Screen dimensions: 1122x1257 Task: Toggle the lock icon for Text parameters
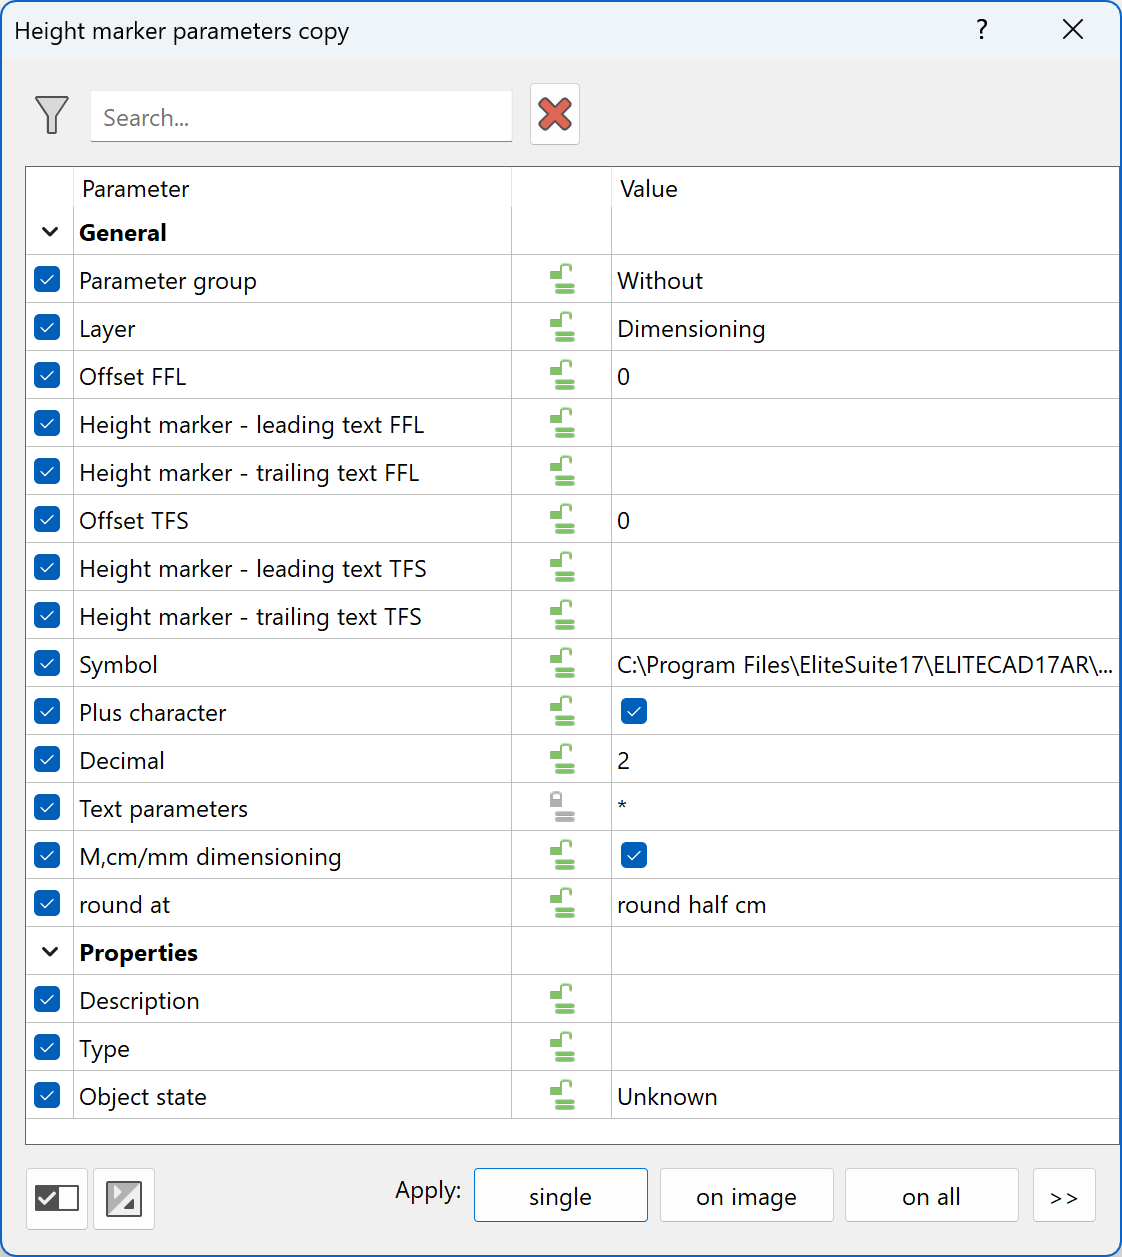click(x=563, y=807)
